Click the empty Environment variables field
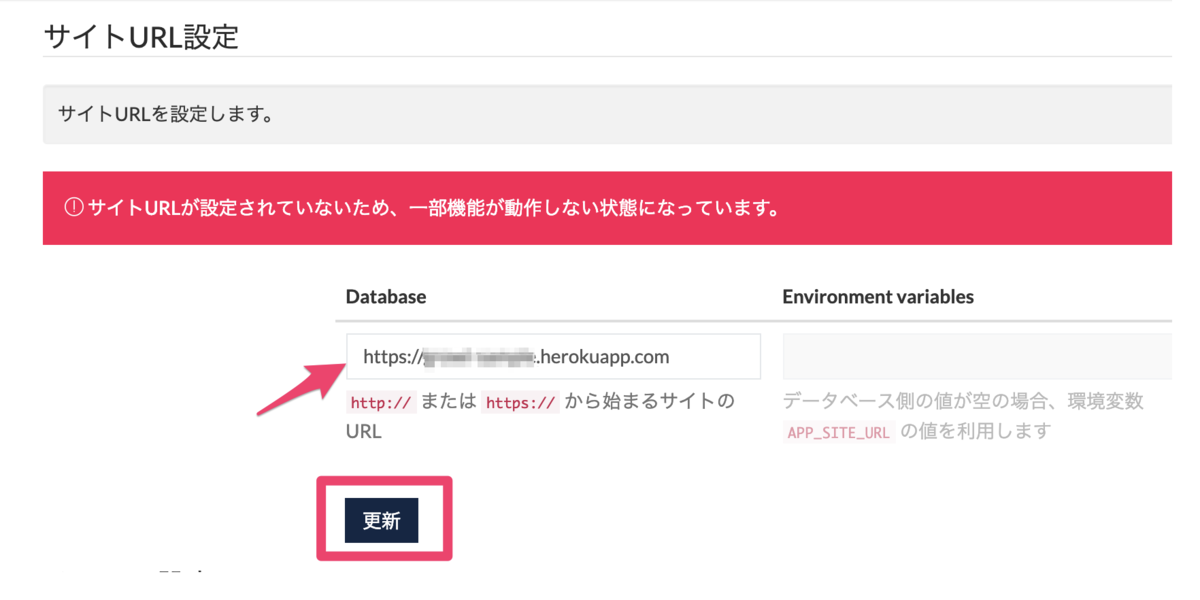1200x600 pixels. pos(975,356)
